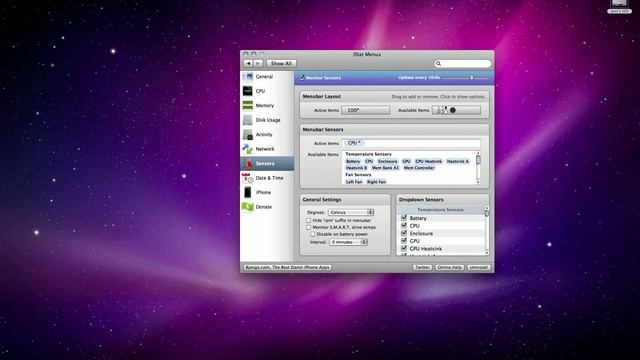
Task: Open the Bjango.com iPhone Apps link
Action: click(287, 267)
